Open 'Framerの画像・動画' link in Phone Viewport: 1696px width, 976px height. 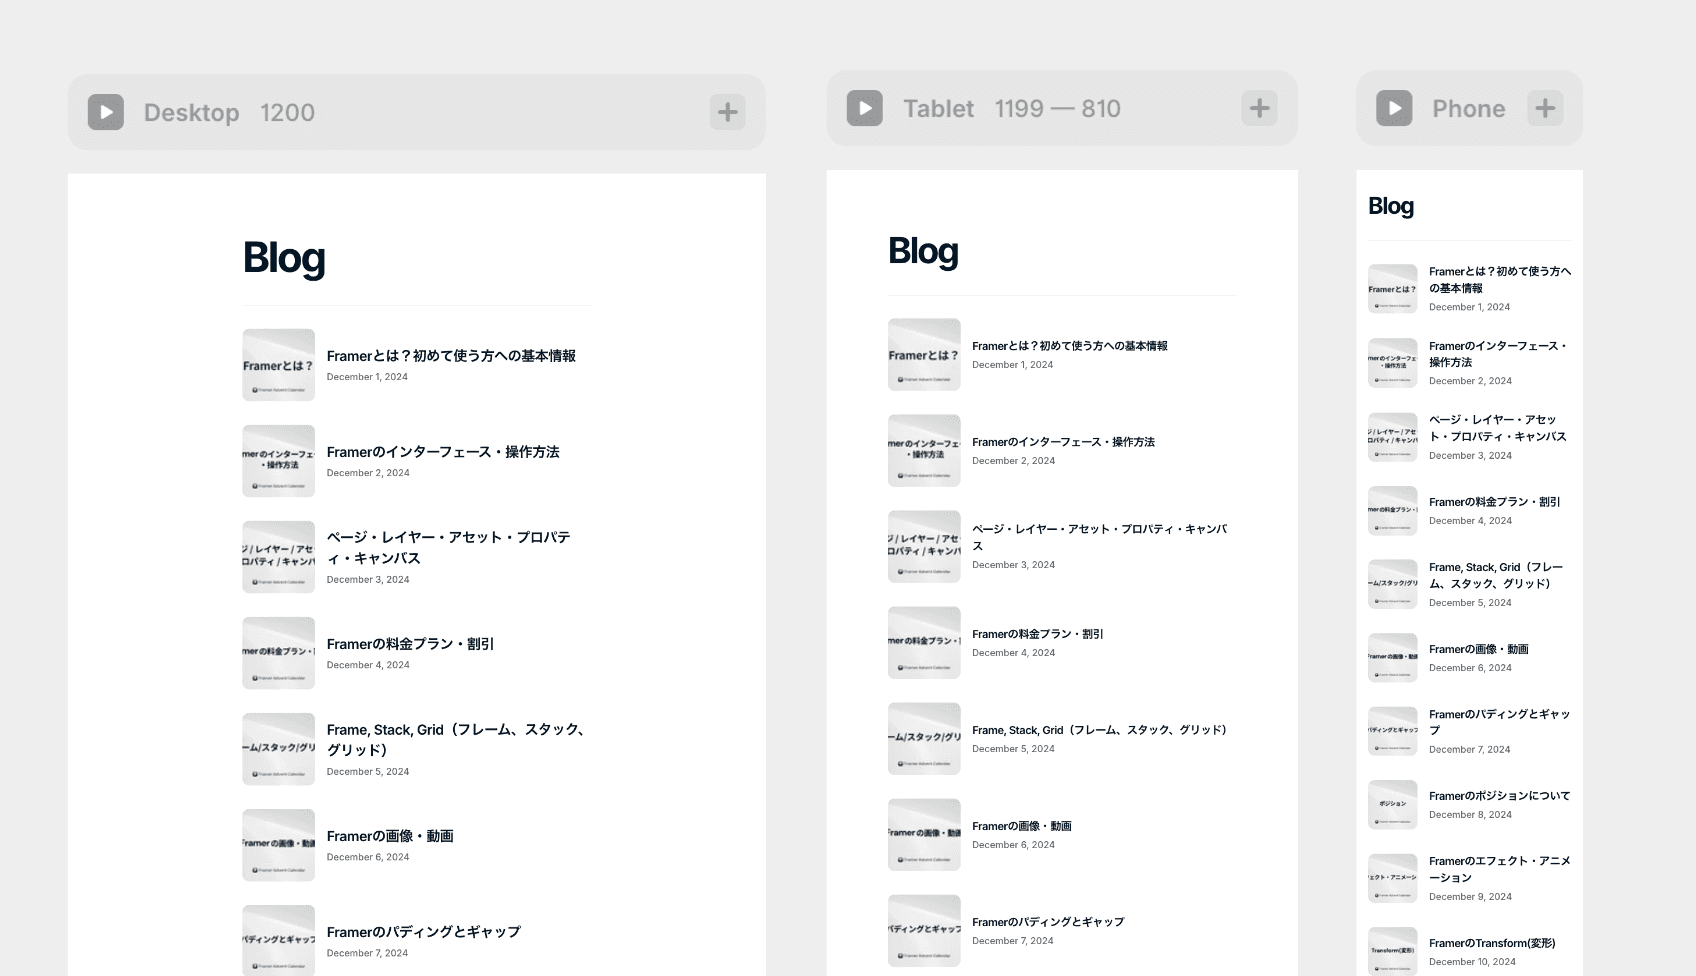coord(1479,649)
